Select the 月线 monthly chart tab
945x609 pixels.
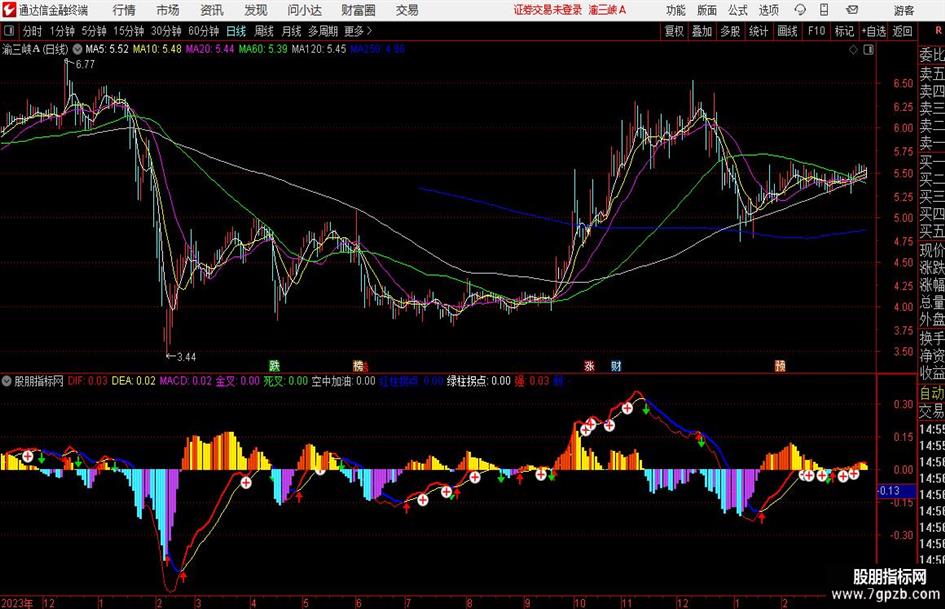(291, 31)
